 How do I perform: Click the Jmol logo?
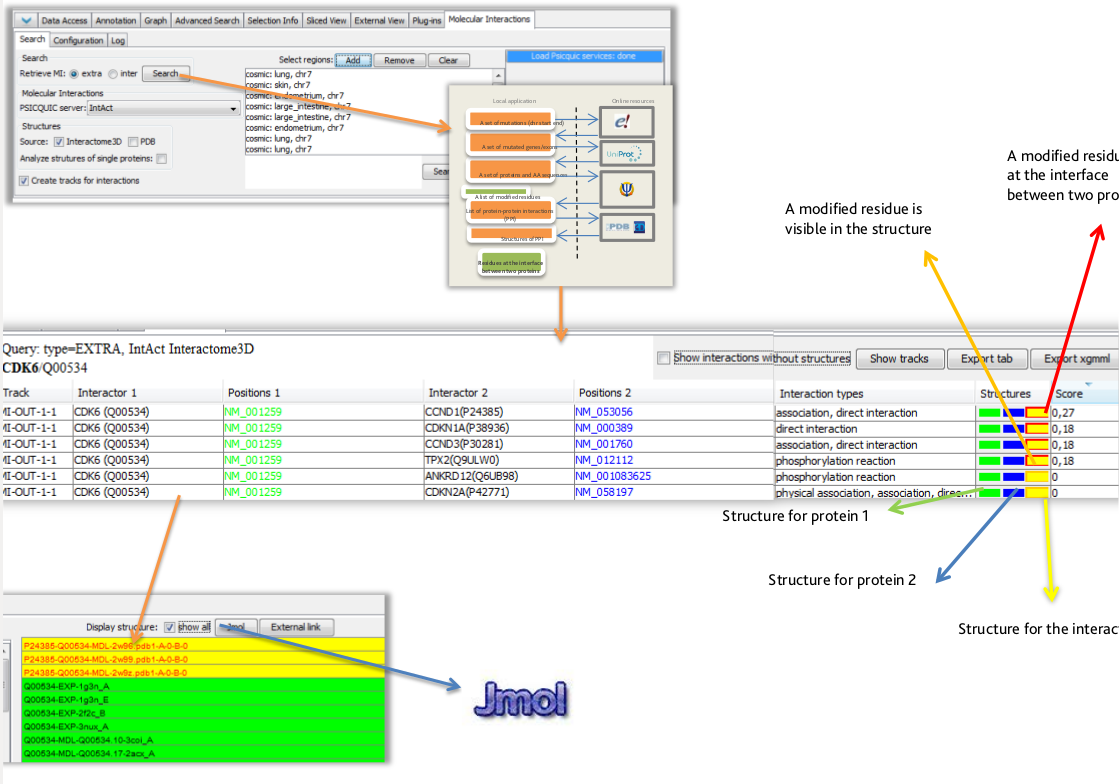[521, 698]
